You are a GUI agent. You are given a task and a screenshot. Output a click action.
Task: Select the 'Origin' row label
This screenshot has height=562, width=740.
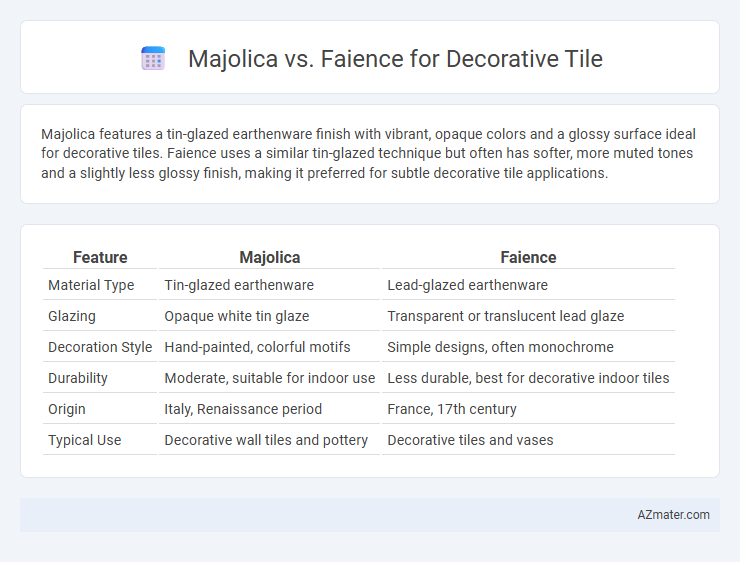[67, 409]
